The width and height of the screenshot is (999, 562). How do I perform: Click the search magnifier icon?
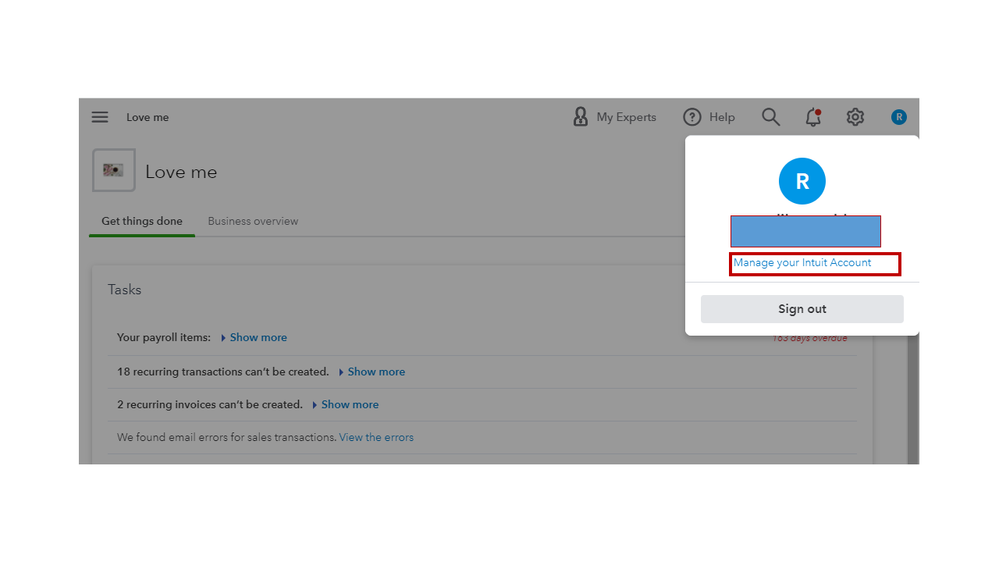pos(770,117)
